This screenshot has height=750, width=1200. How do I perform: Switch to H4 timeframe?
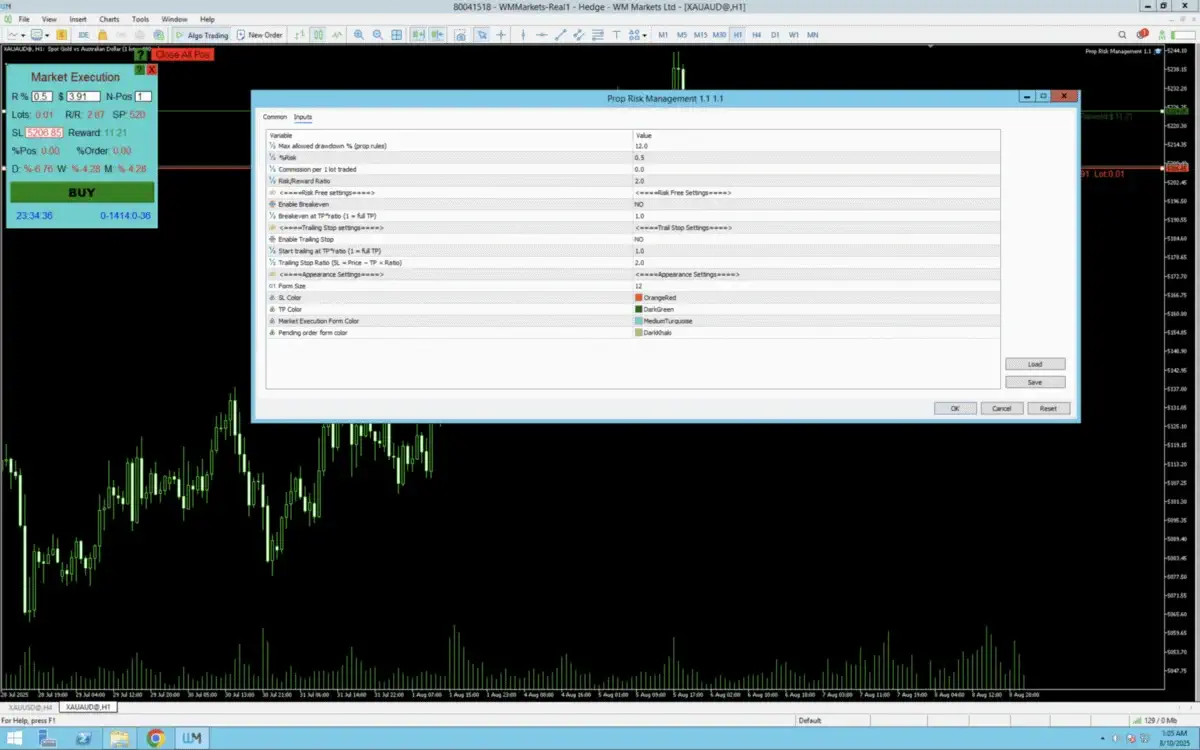(757, 35)
